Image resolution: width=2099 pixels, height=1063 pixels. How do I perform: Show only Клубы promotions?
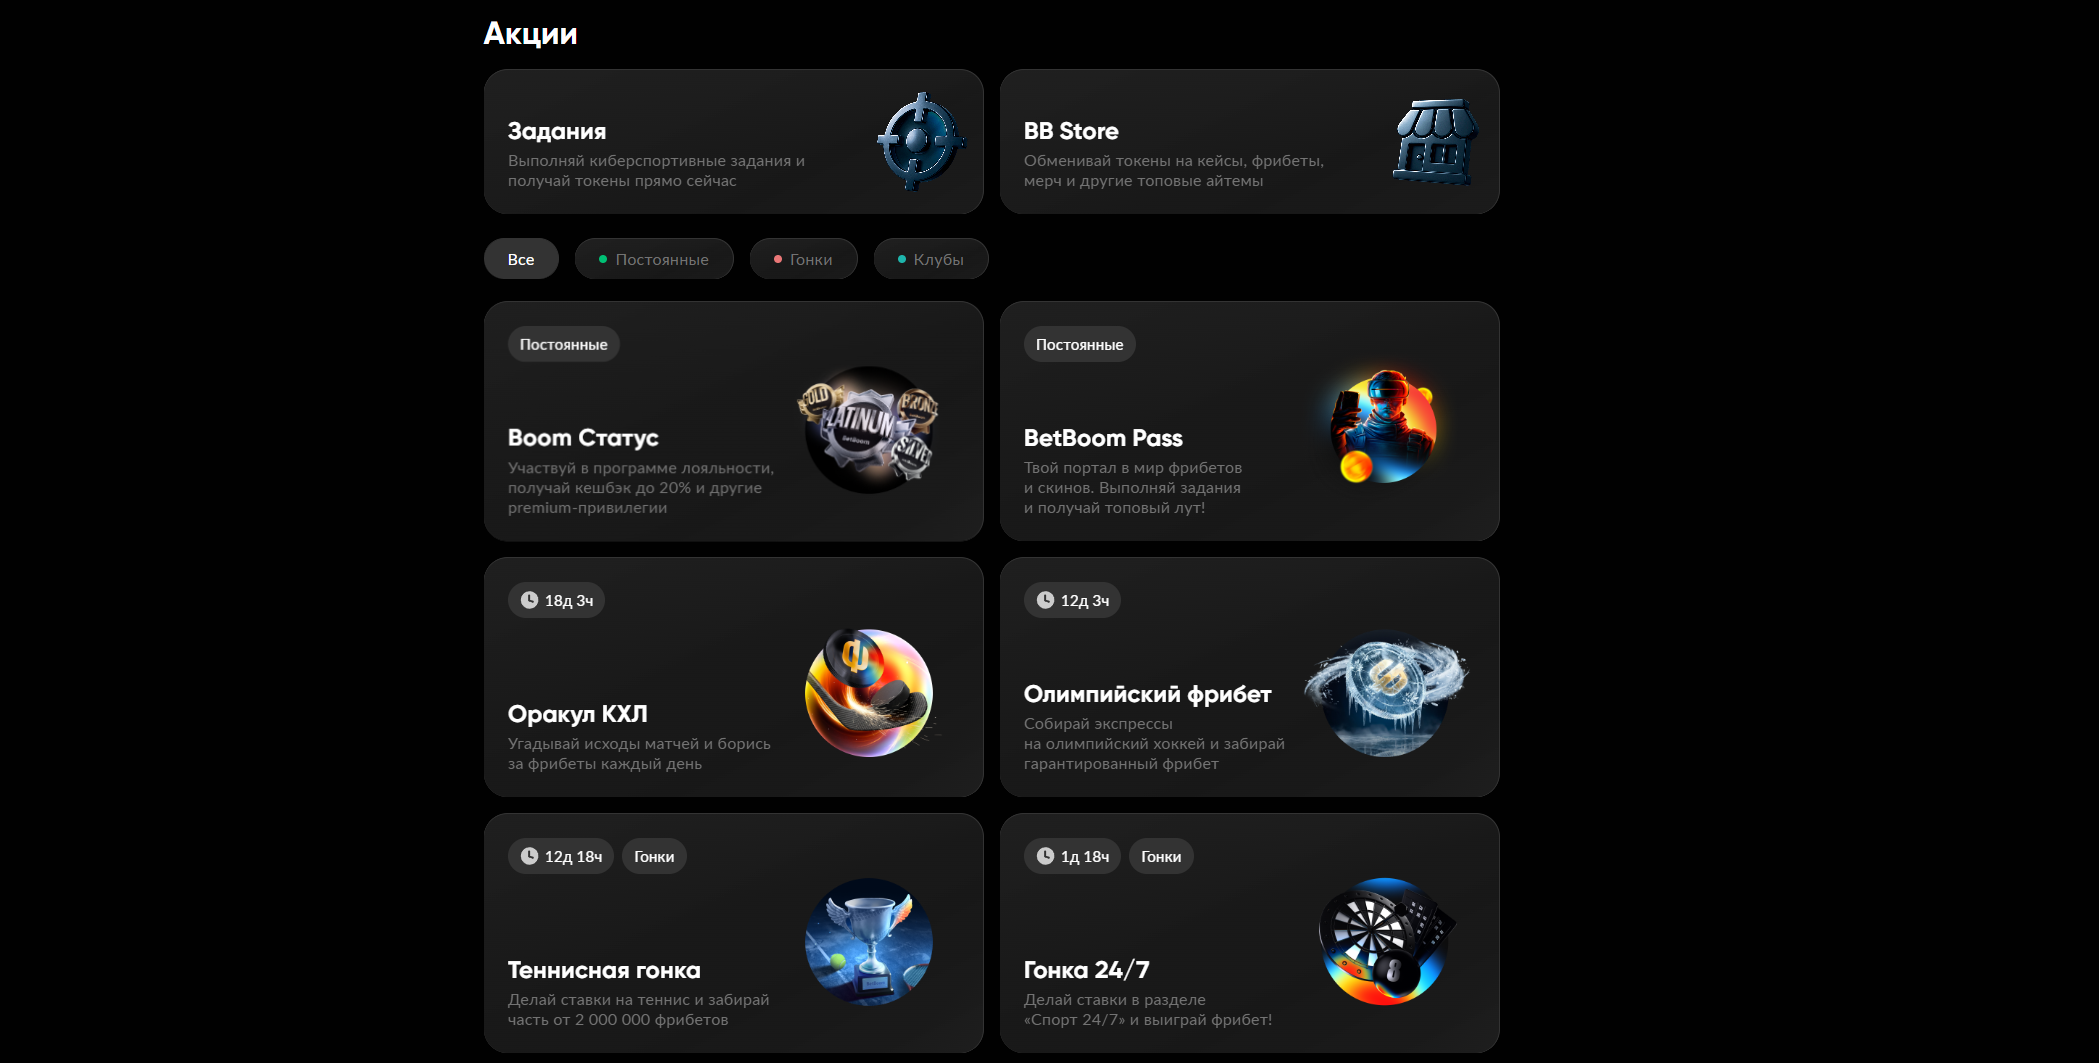(x=931, y=259)
